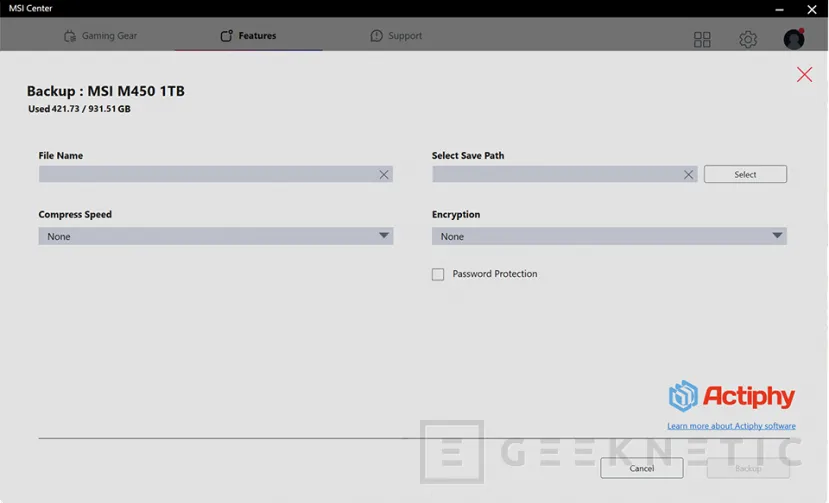829x503 pixels.
Task: Open settings via the gear icon
Action: pos(748,39)
